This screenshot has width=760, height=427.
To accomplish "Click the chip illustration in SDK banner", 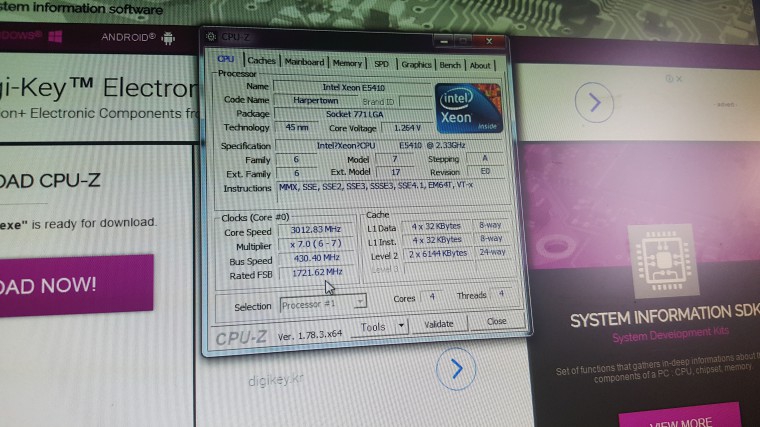I will (x=663, y=260).
